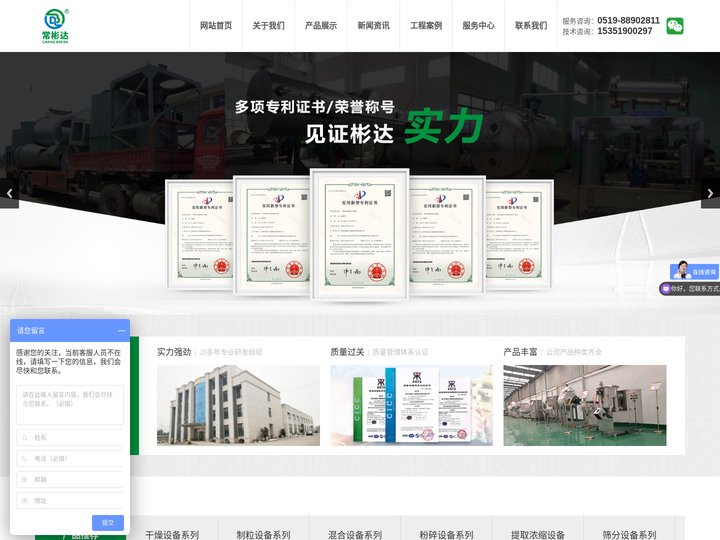Click the 电话 (必填) phone field
The height and width of the screenshot is (540, 720).
[x=70, y=458]
